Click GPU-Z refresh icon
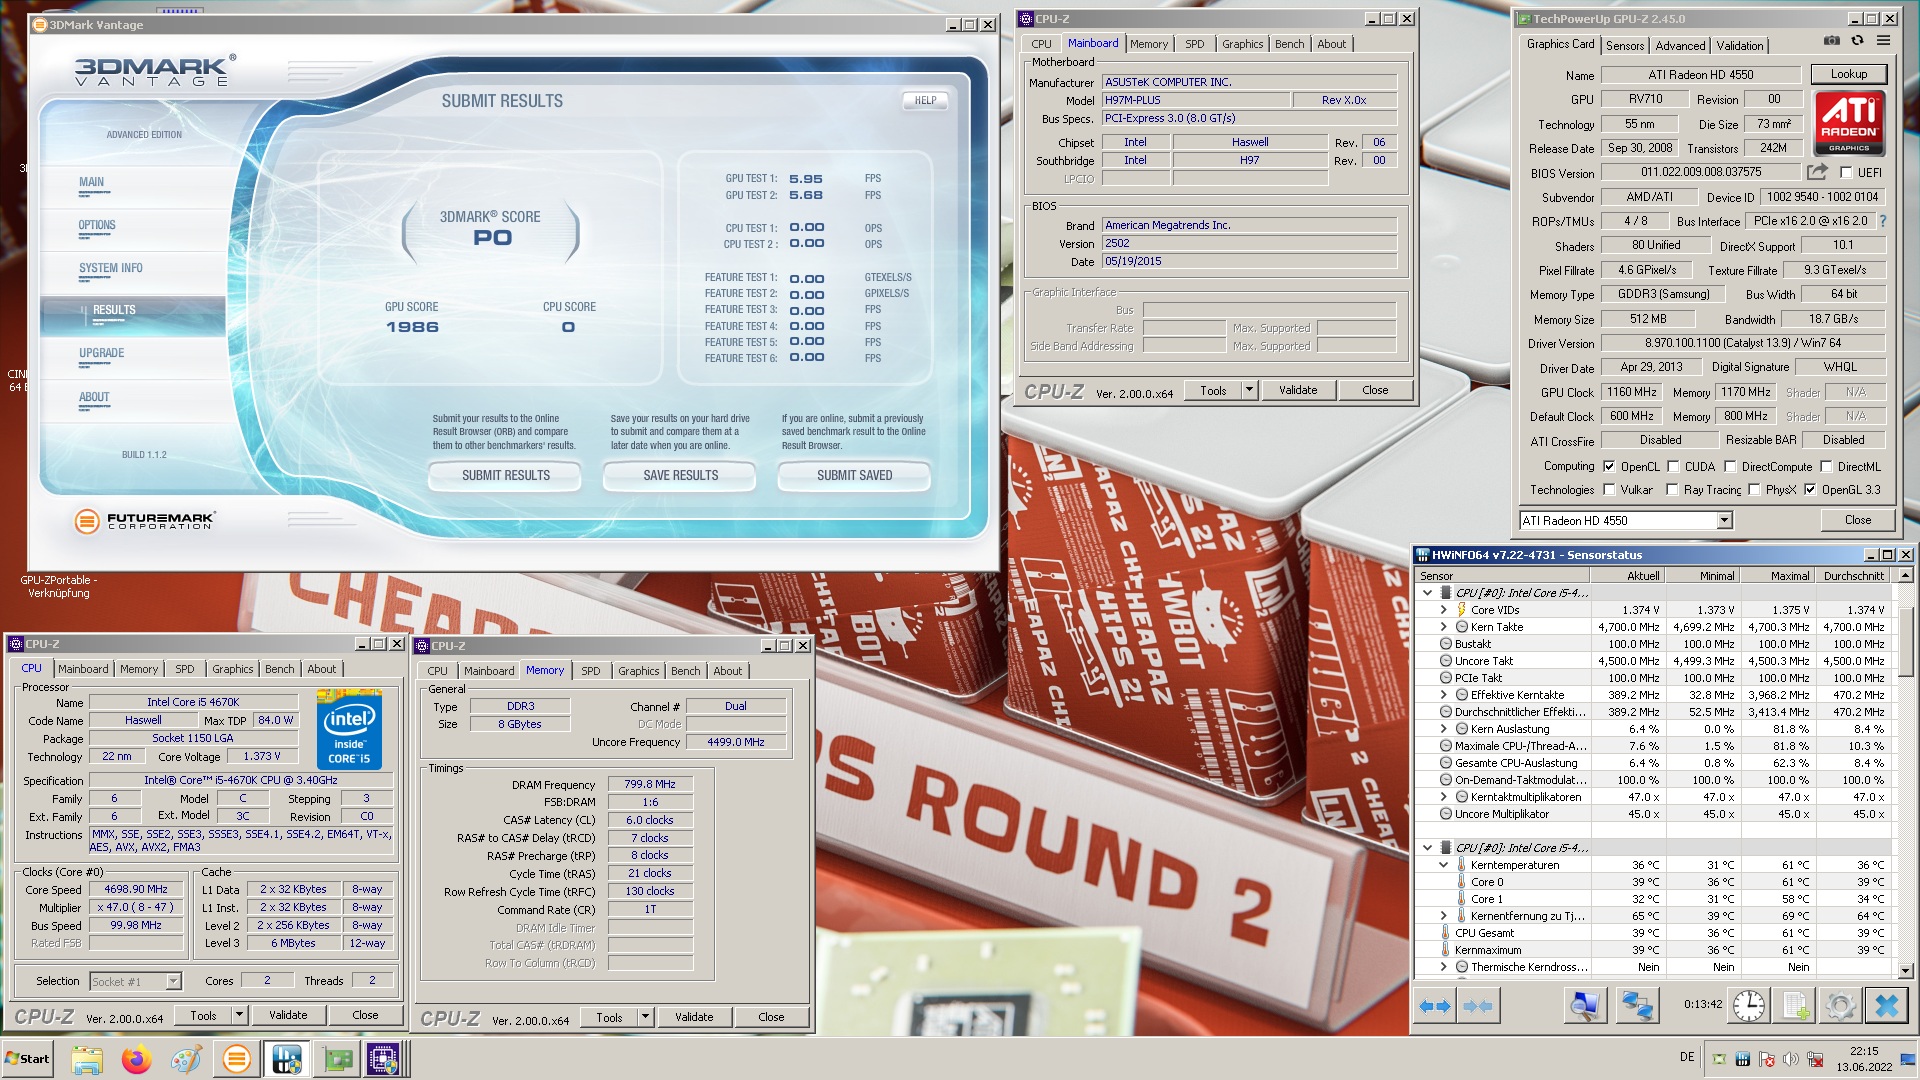The image size is (1920, 1080). coord(1857,41)
